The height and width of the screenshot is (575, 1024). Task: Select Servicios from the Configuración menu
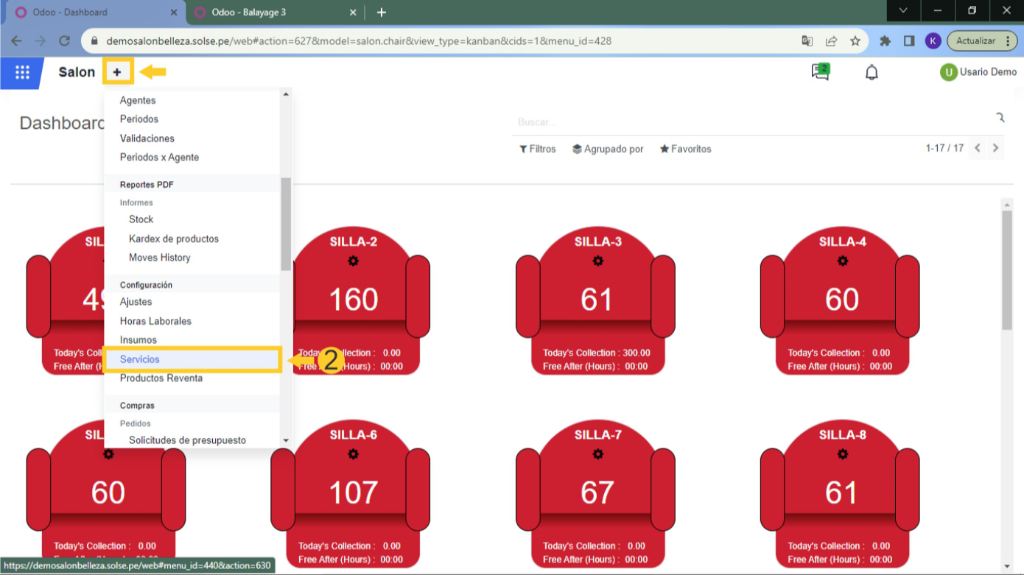[140, 359]
